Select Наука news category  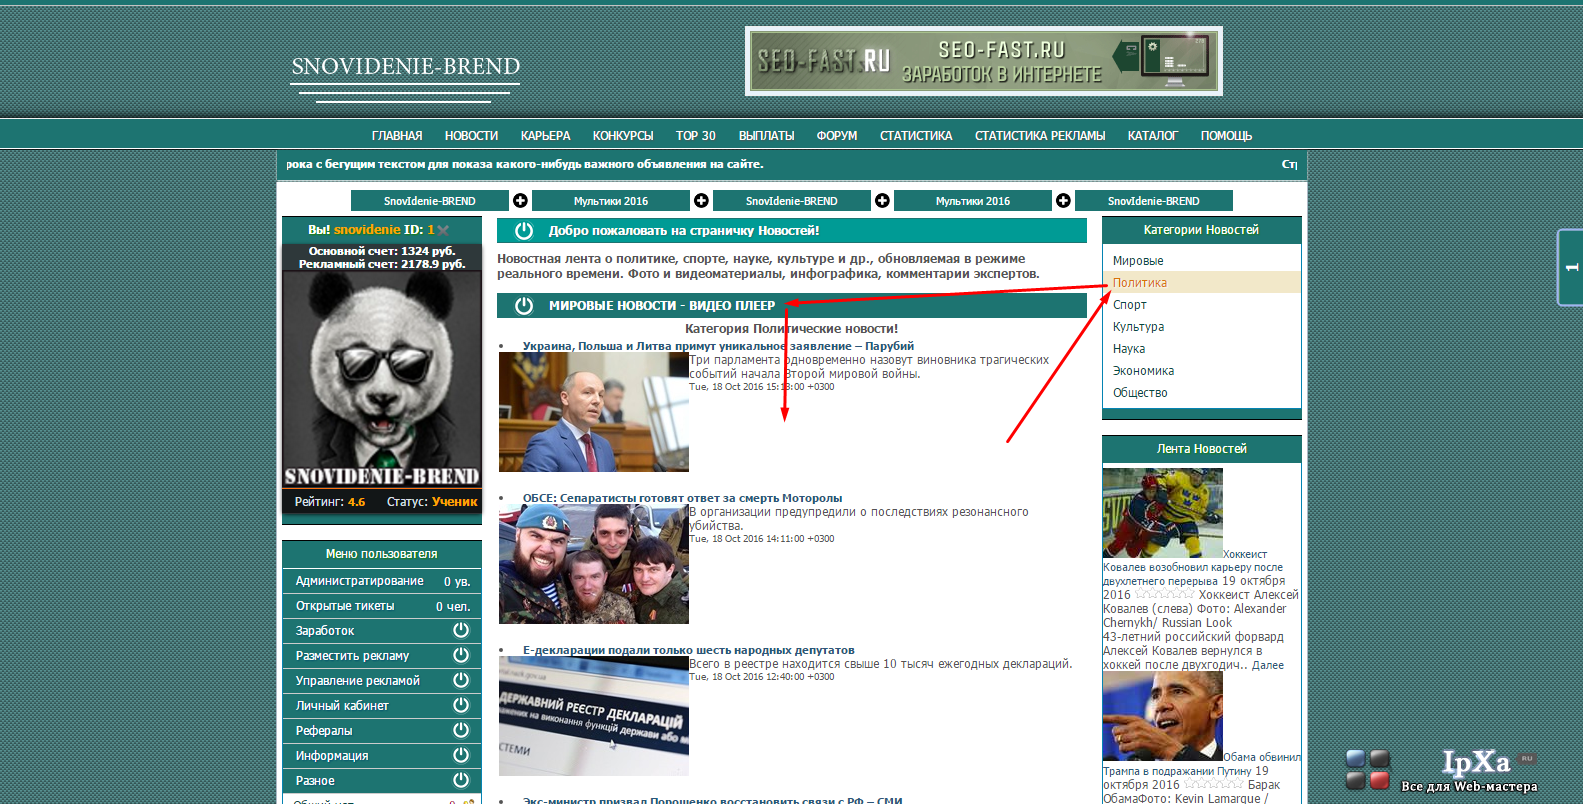(1129, 349)
